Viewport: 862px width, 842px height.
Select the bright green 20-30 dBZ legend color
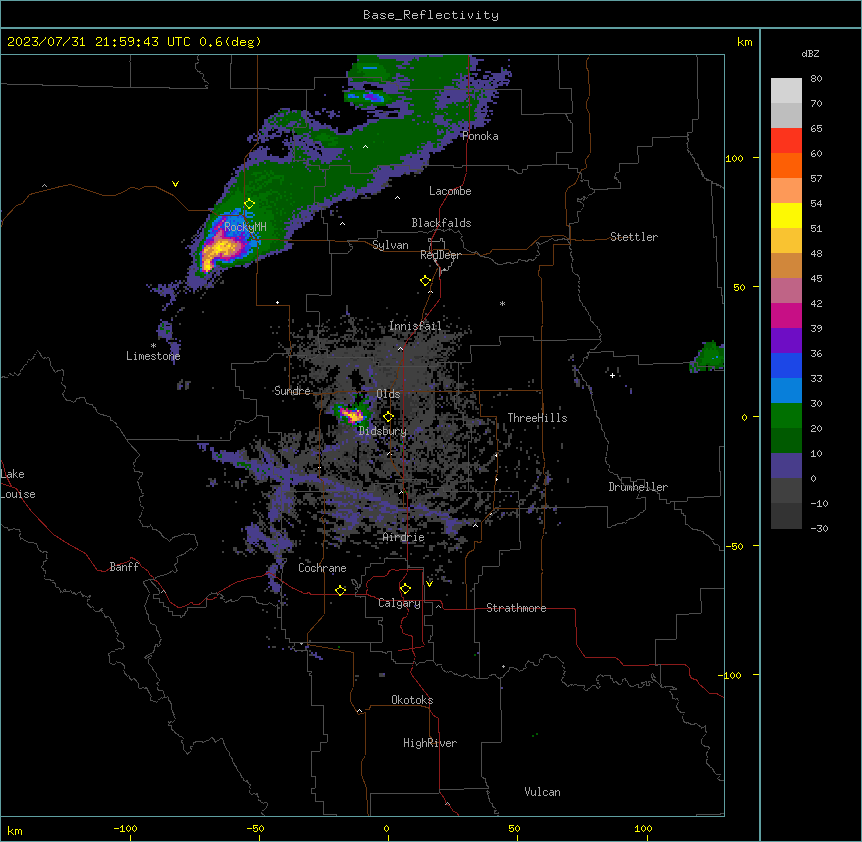point(786,416)
